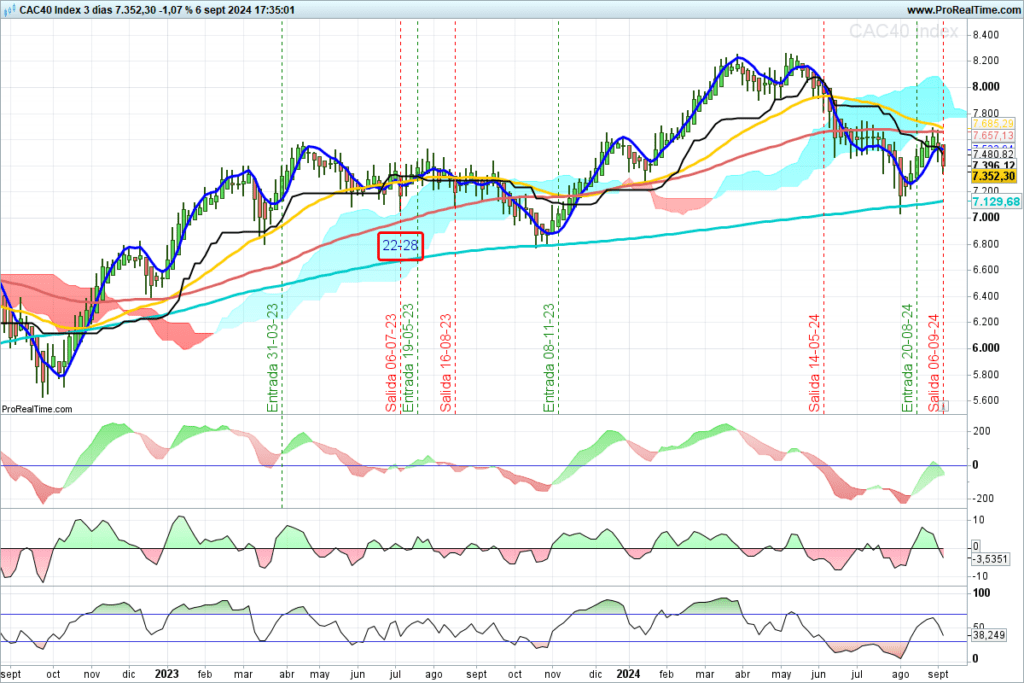The image size is (1024, 683).
Task: Click the 100 level on bottom oscillator axis
Action: tap(982, 593)
